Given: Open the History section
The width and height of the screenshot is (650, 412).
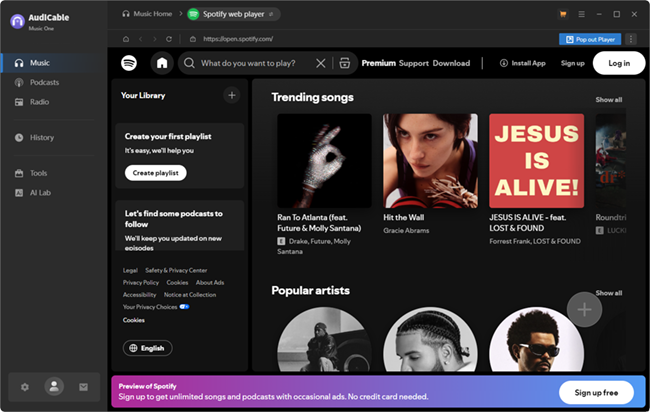Looking at the screenshot, I should click(54, 138).
